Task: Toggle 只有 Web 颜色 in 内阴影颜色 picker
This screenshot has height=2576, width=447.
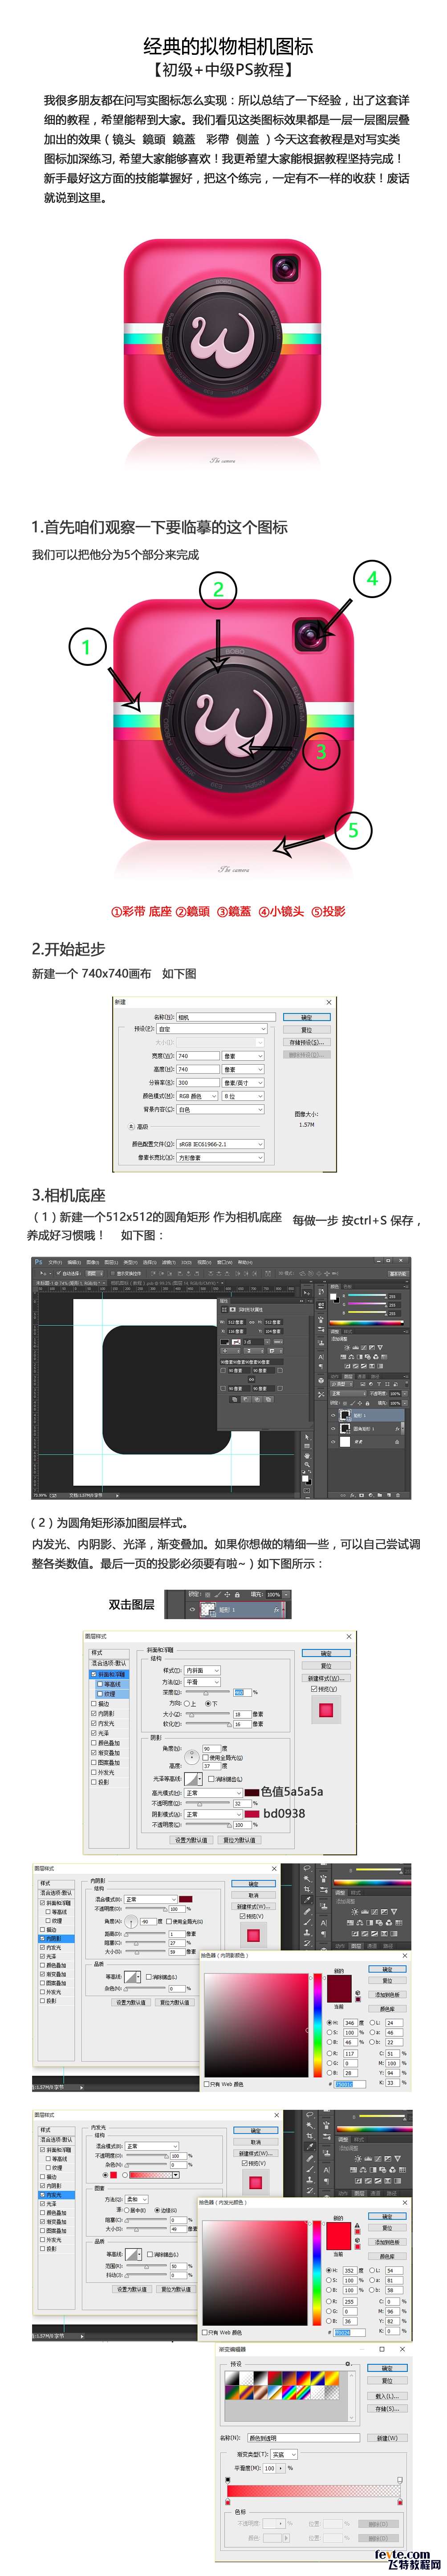Action: [x=207, y=2085]
